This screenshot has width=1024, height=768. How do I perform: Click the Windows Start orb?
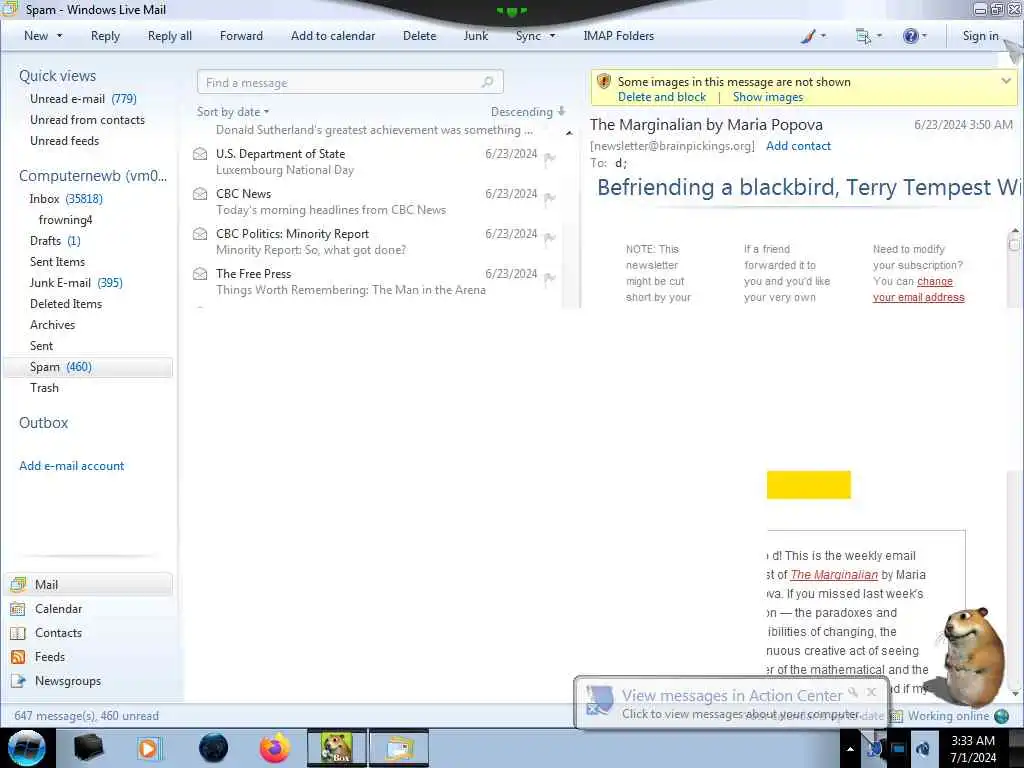pyautogui.click(x=27, y=748)
